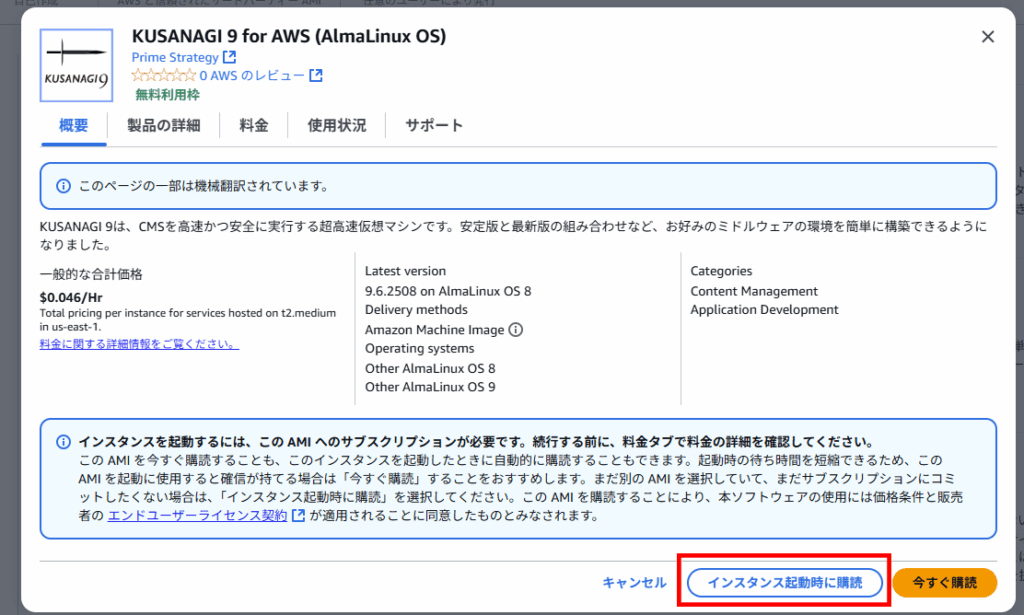Click the キャンセル button
Viewport: 1024px width, 615px height.
[634, 582]
